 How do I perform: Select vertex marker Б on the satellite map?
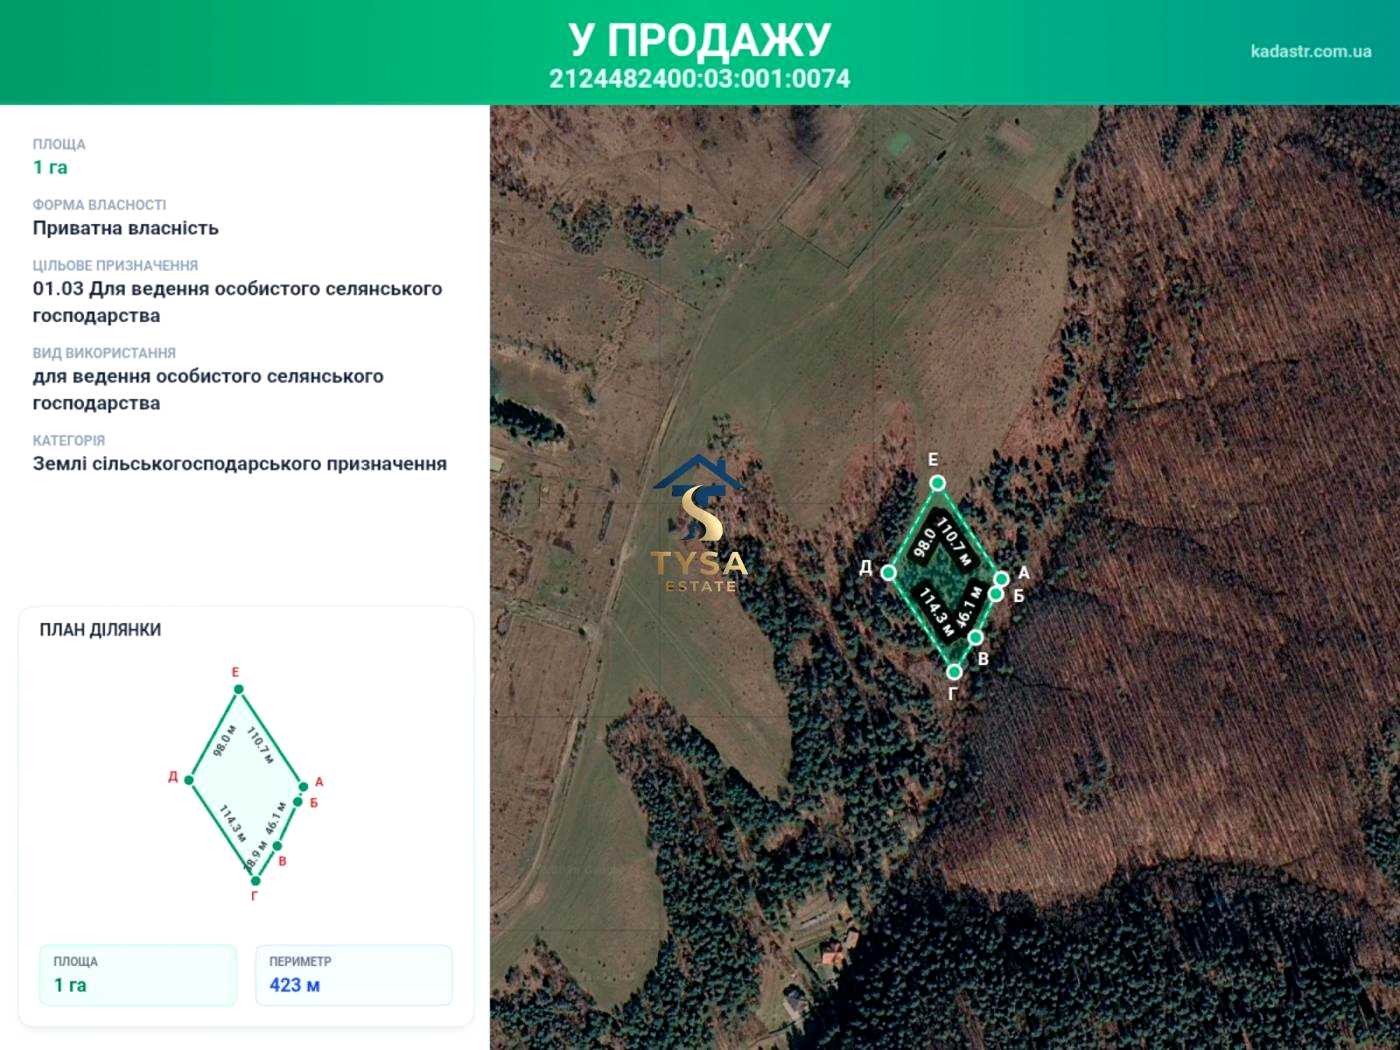tap(996, 594)
